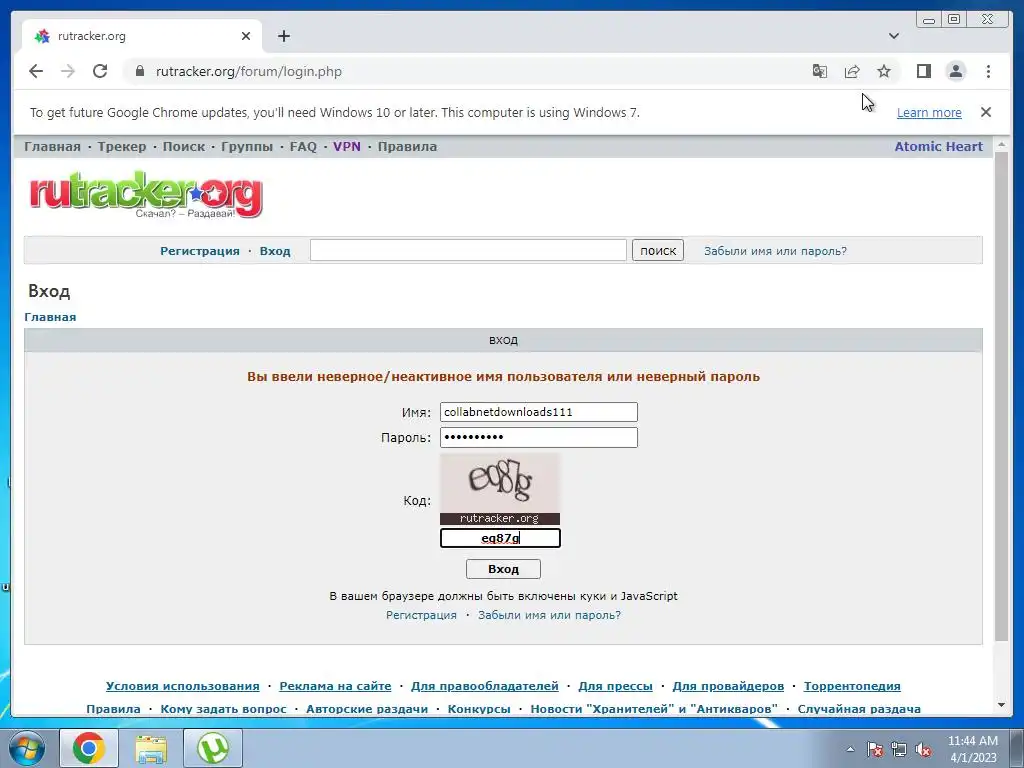Open Реклама на сайте footer link

pos(335,686)
